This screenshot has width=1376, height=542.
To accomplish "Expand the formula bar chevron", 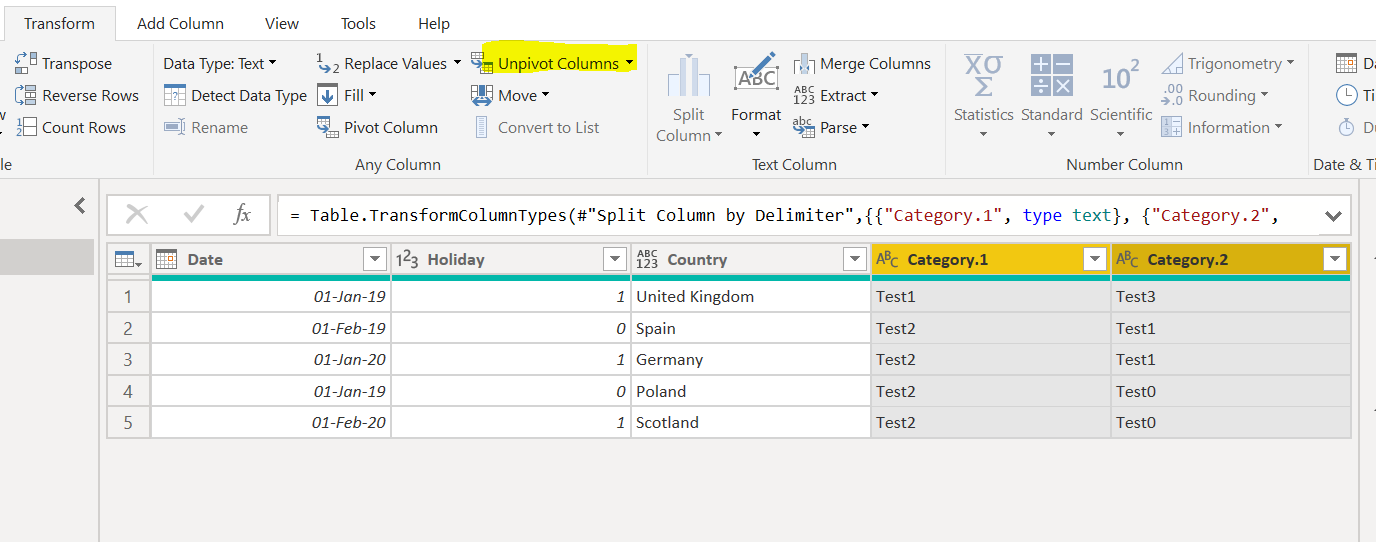I will click(1333, 215).
